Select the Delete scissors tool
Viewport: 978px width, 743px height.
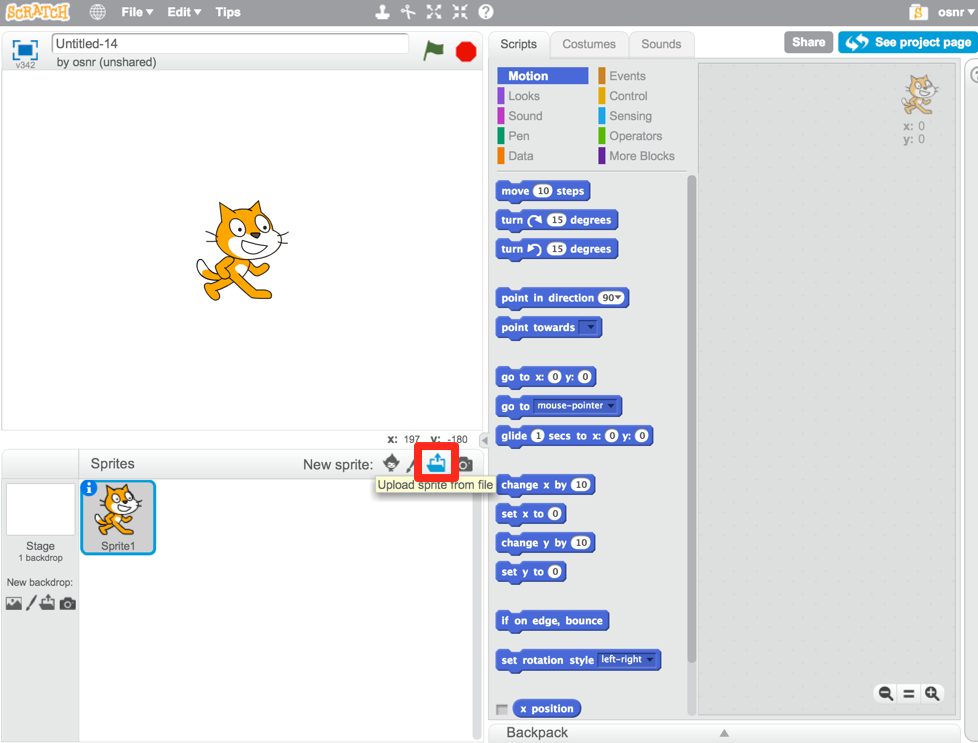(408, 12)
